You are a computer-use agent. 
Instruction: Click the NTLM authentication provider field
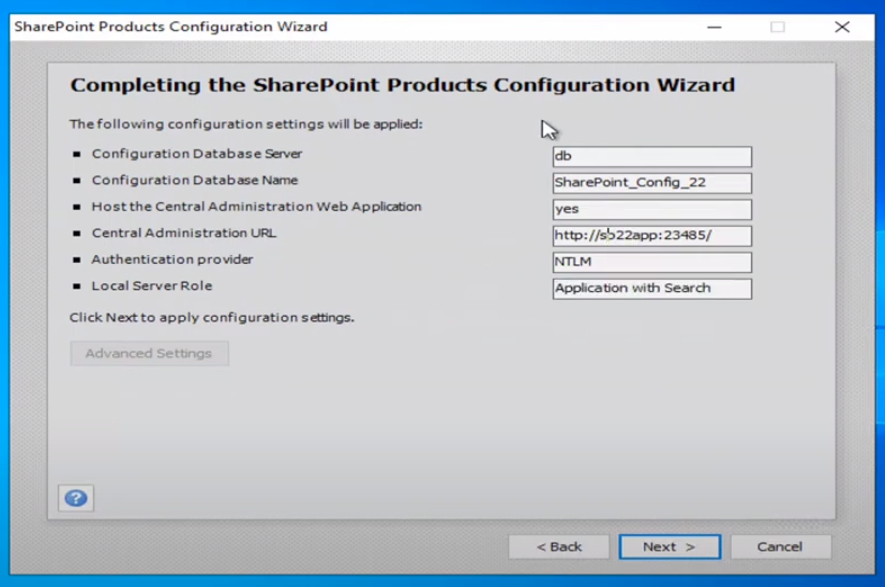(x=651, y=261)
